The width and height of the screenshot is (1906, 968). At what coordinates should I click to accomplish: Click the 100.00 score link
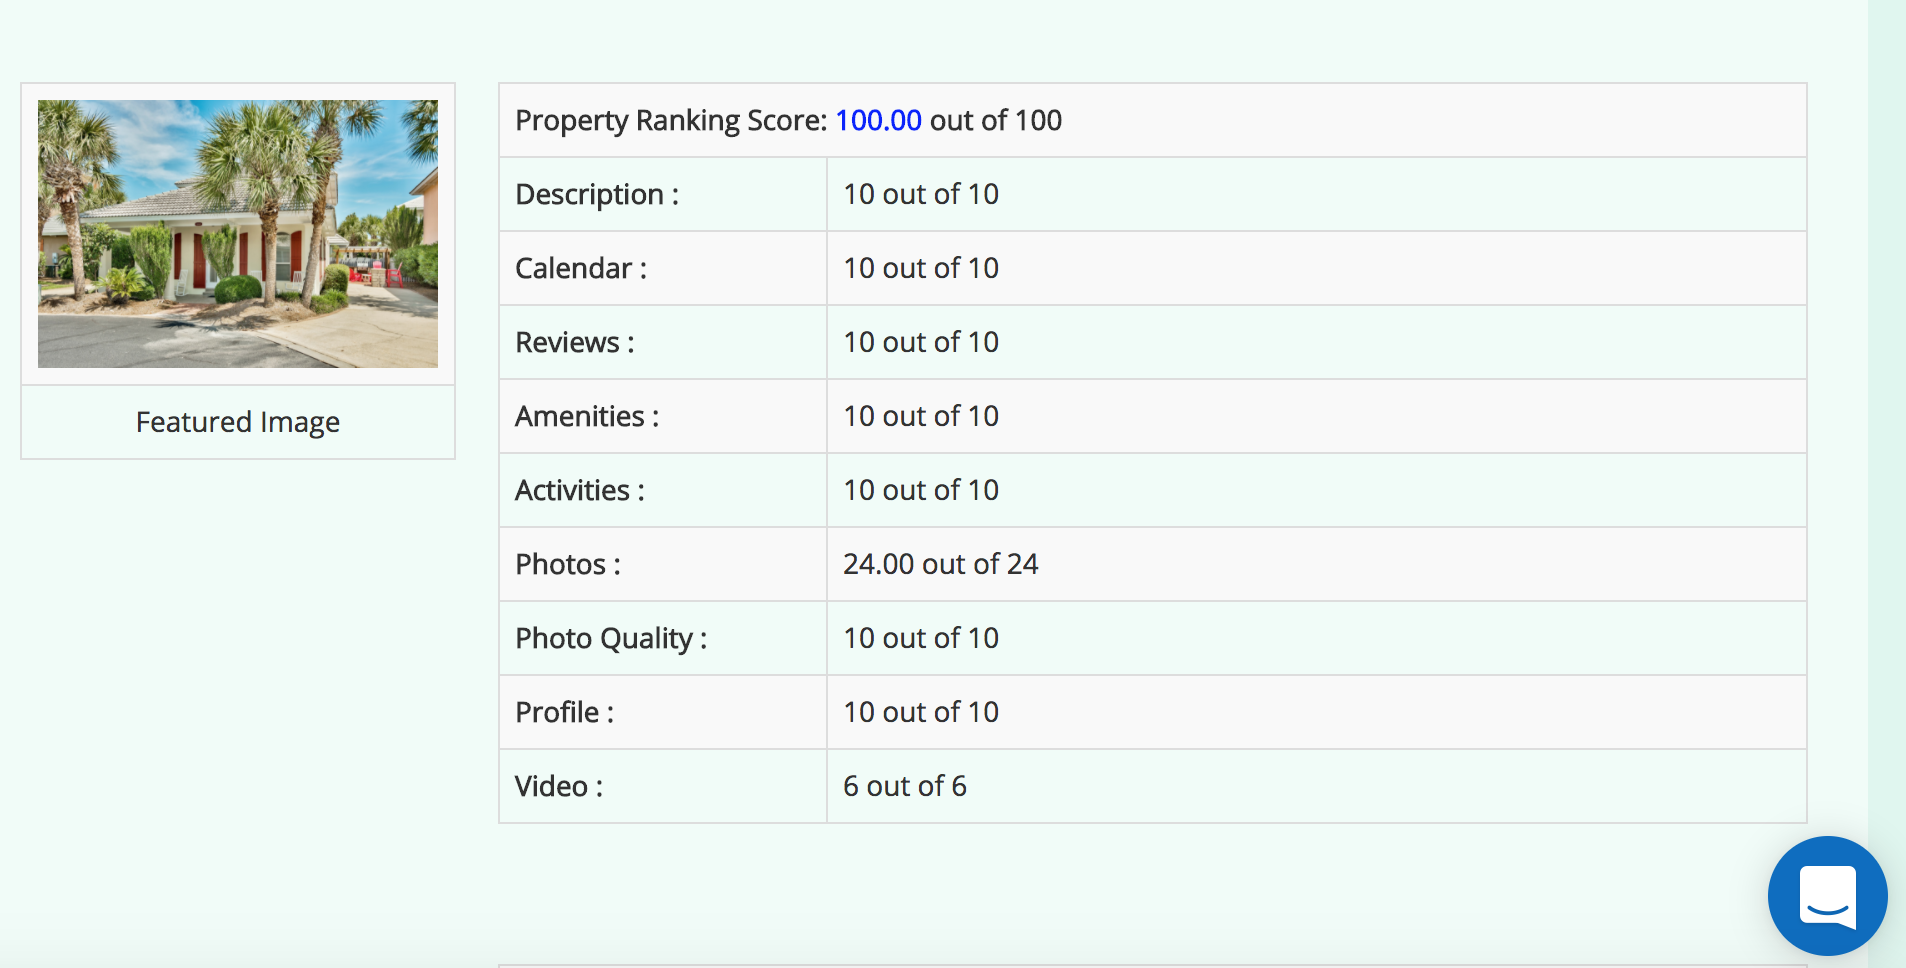coord(877,120)
